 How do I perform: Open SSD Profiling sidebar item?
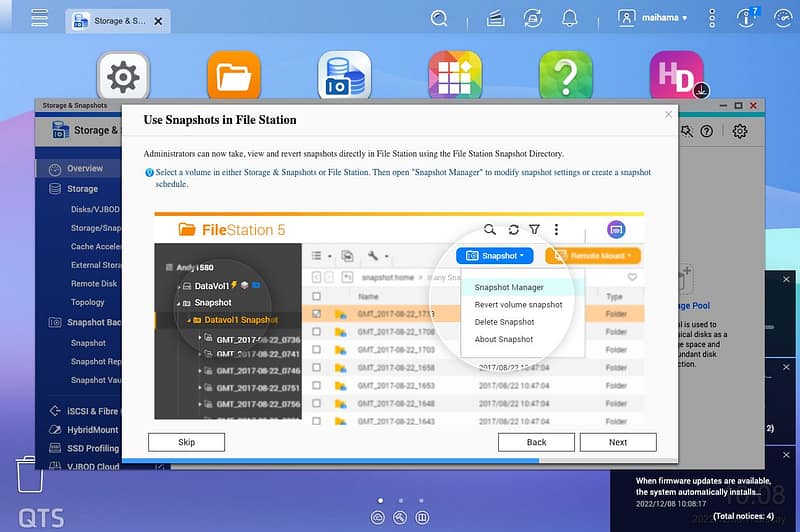[84, 448]
